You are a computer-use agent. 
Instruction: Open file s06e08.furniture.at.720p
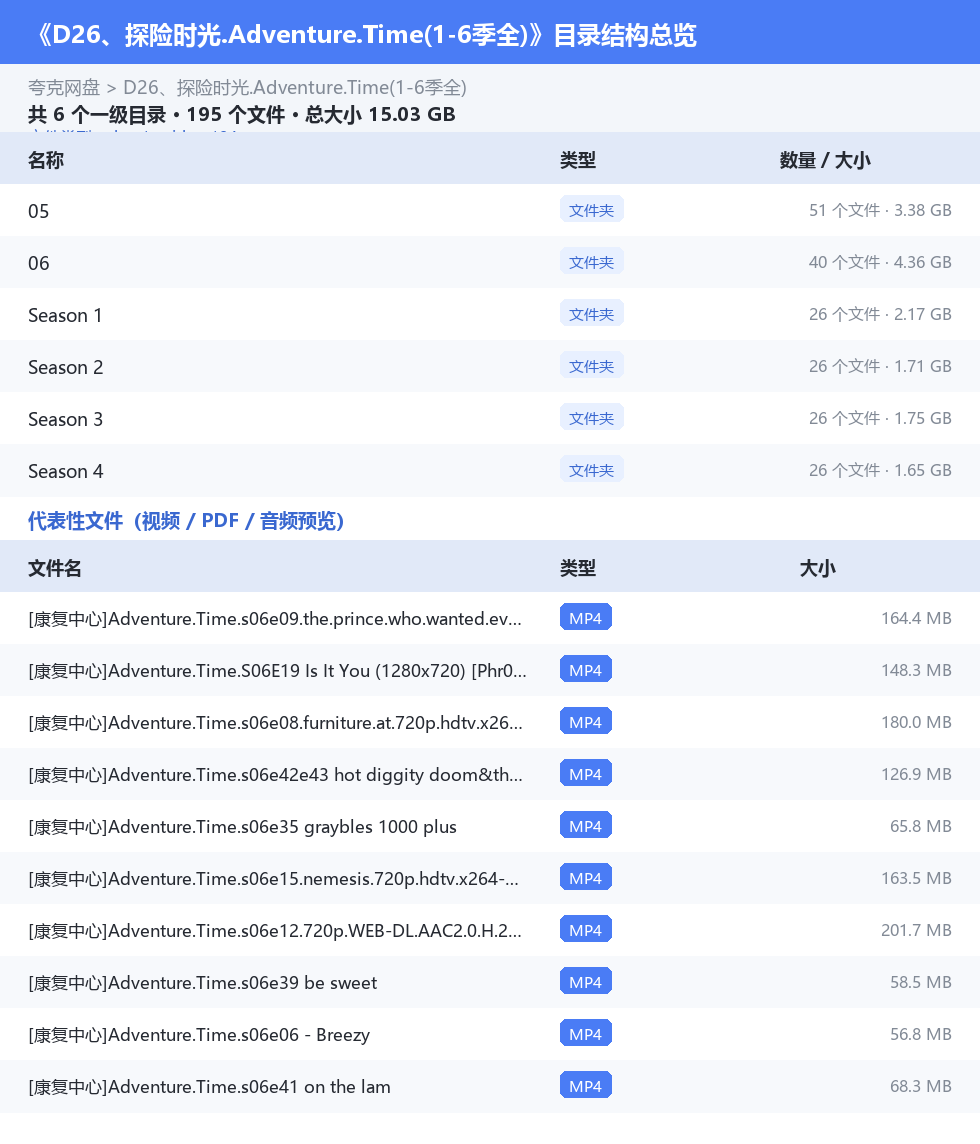(275, 723)
